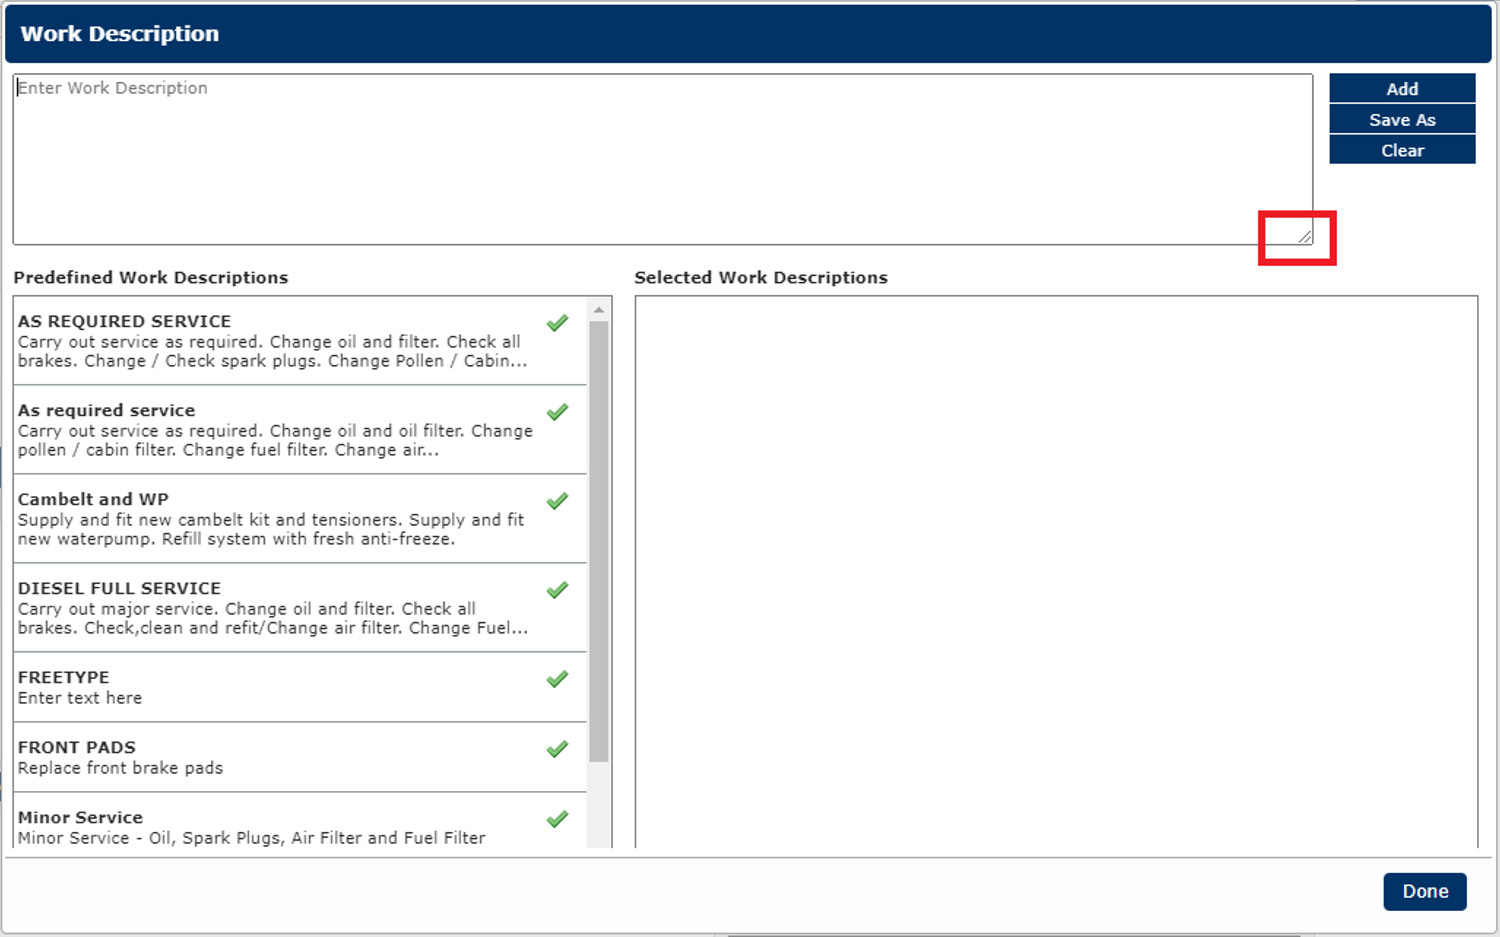Viewport: 1500px width, 937px height.
Task: Clear the work description text
Action: click(1401, 151)
